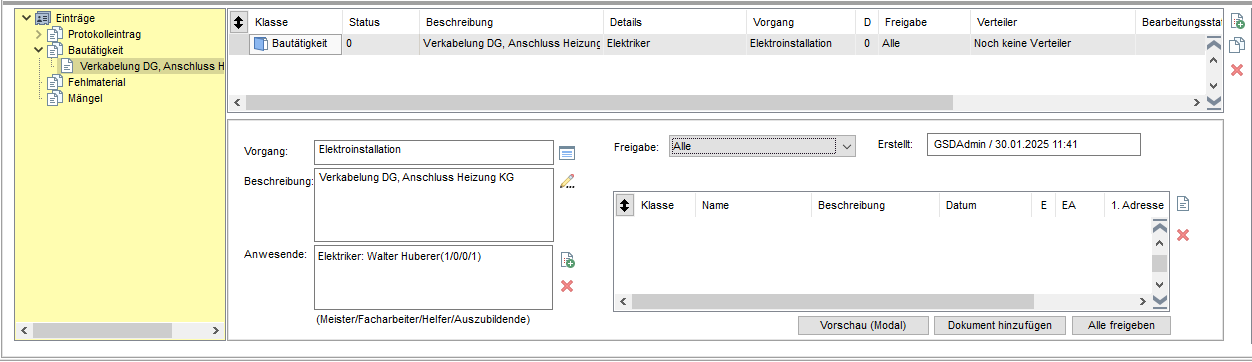
Task: Sort documents table by Name column
Action: pyautogui.click(x=753, y=204)
